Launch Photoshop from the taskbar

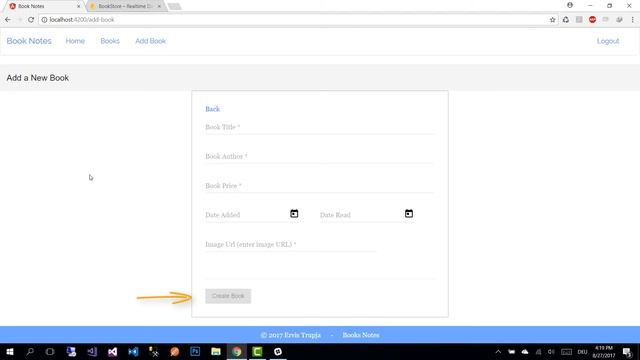pyautogui.click(x=195, y=351)
